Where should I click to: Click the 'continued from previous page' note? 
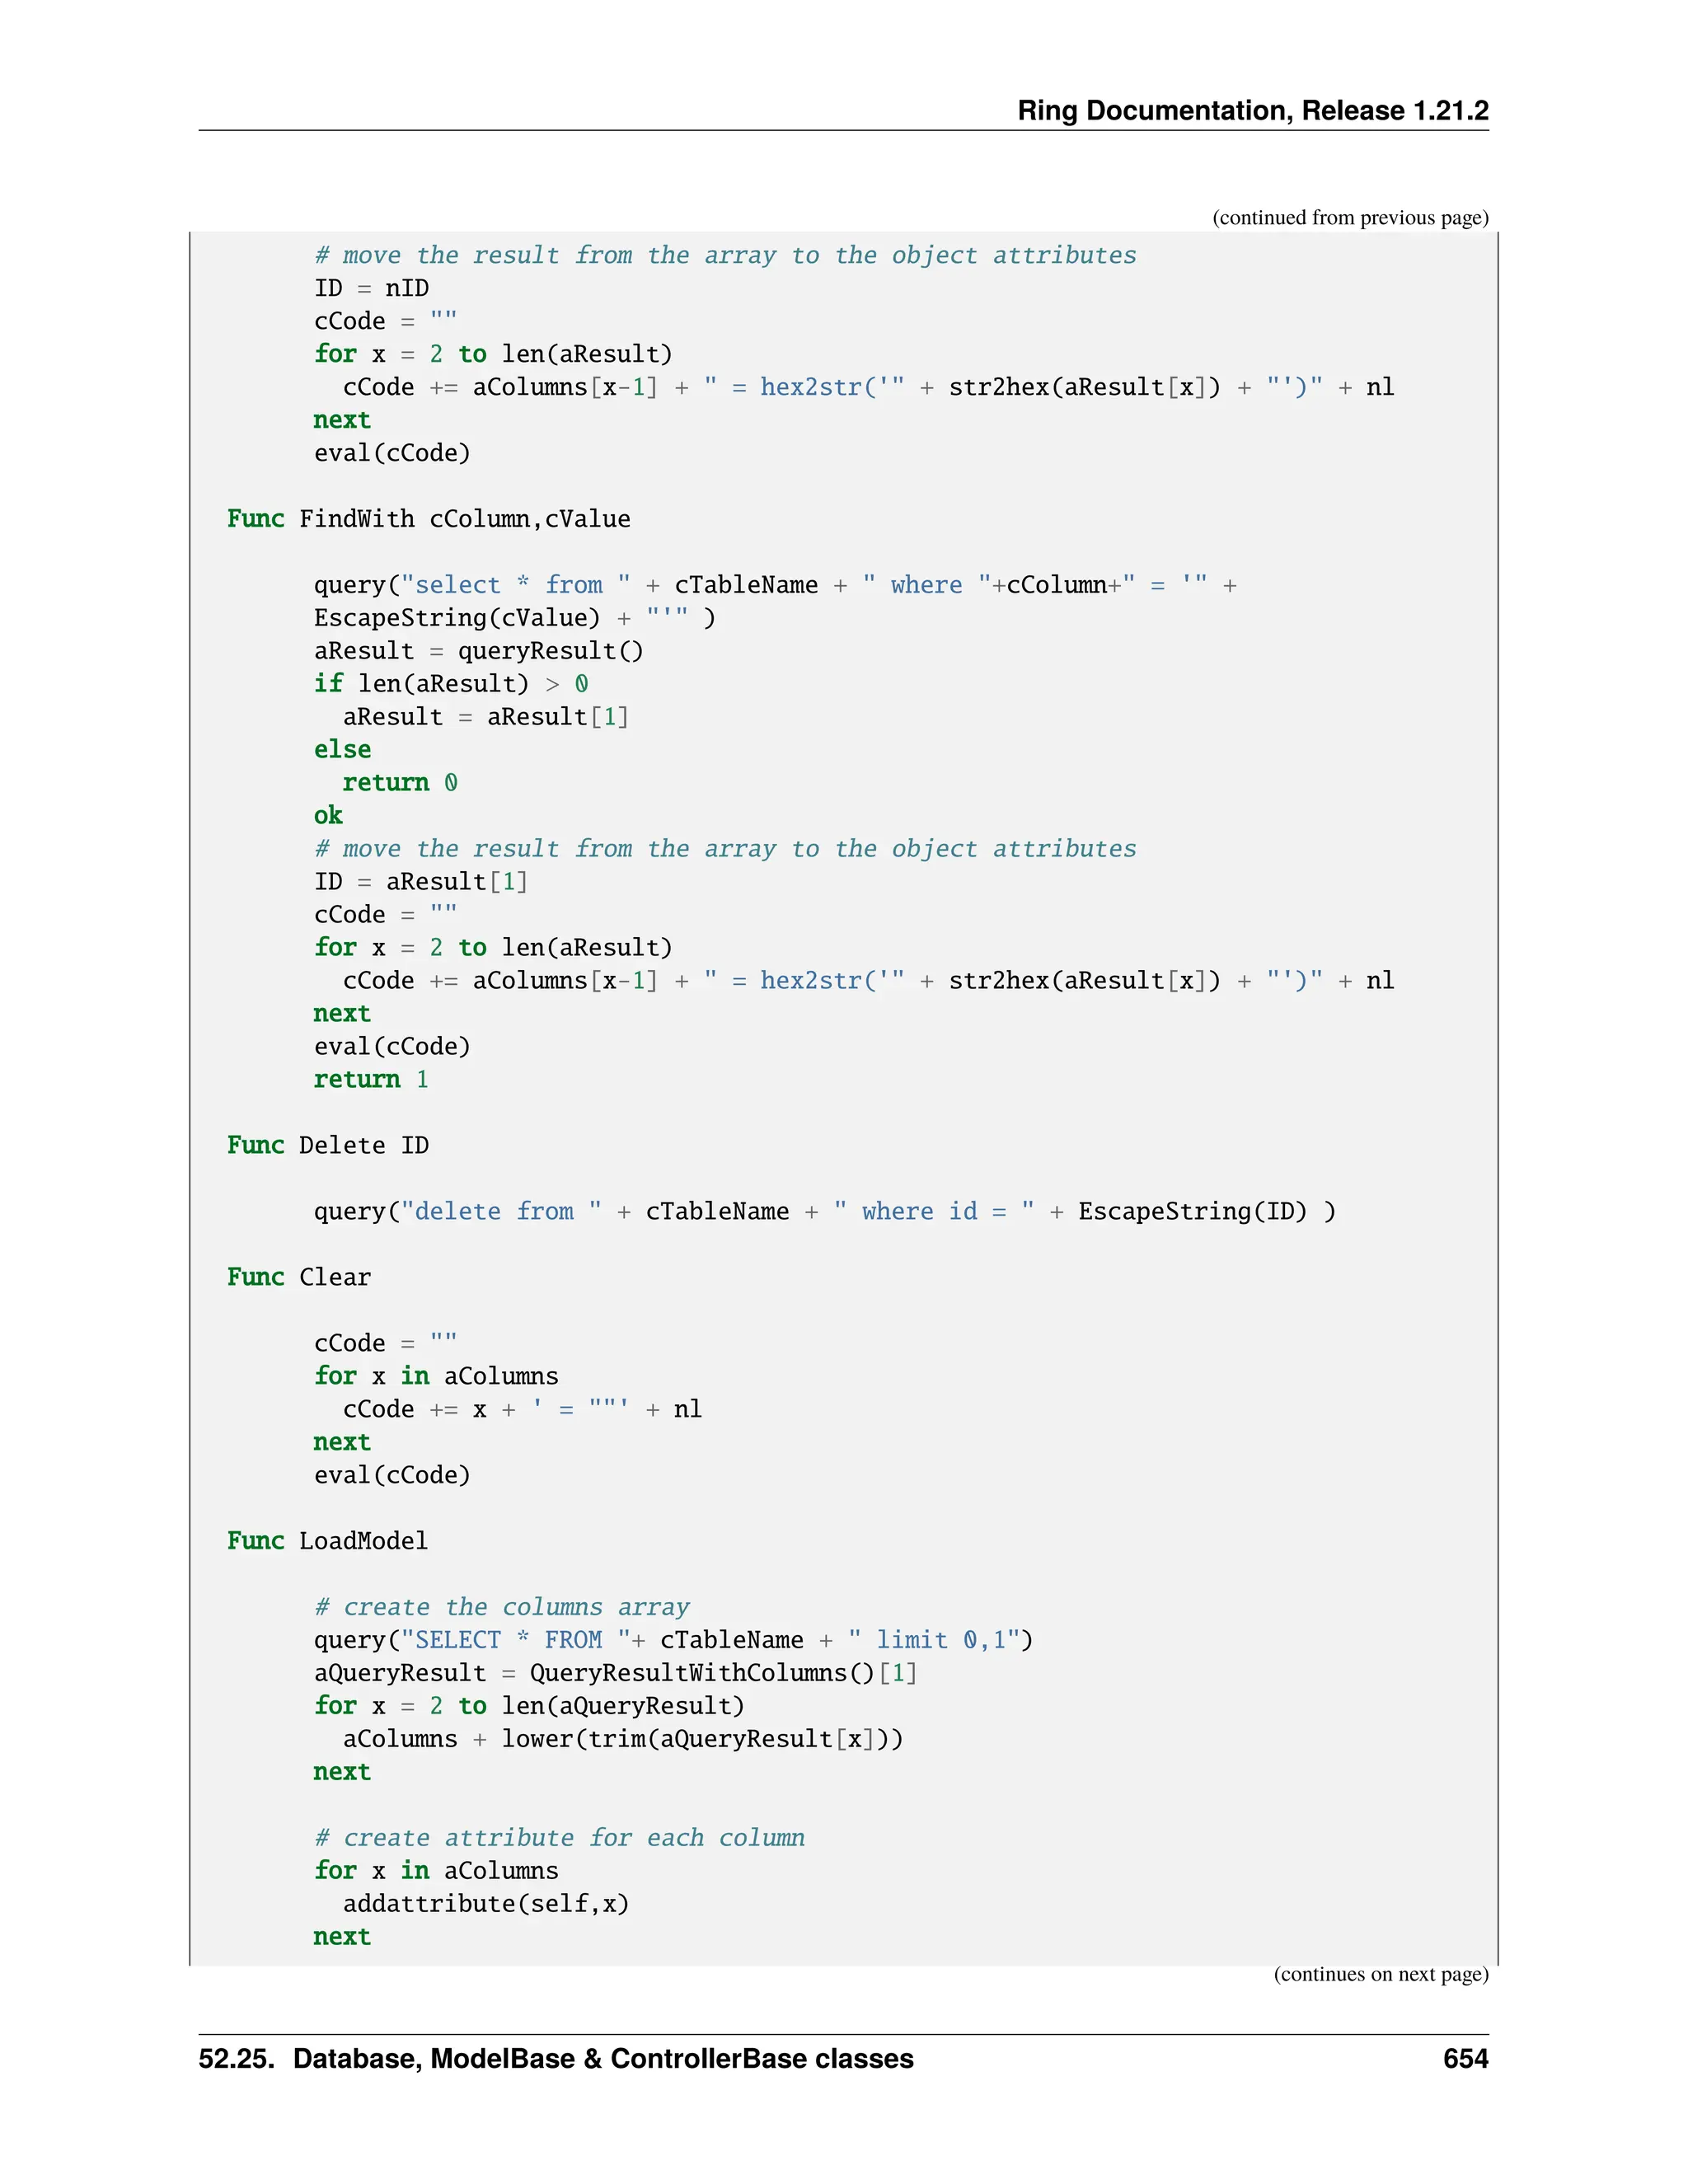tap(1350, 218)
